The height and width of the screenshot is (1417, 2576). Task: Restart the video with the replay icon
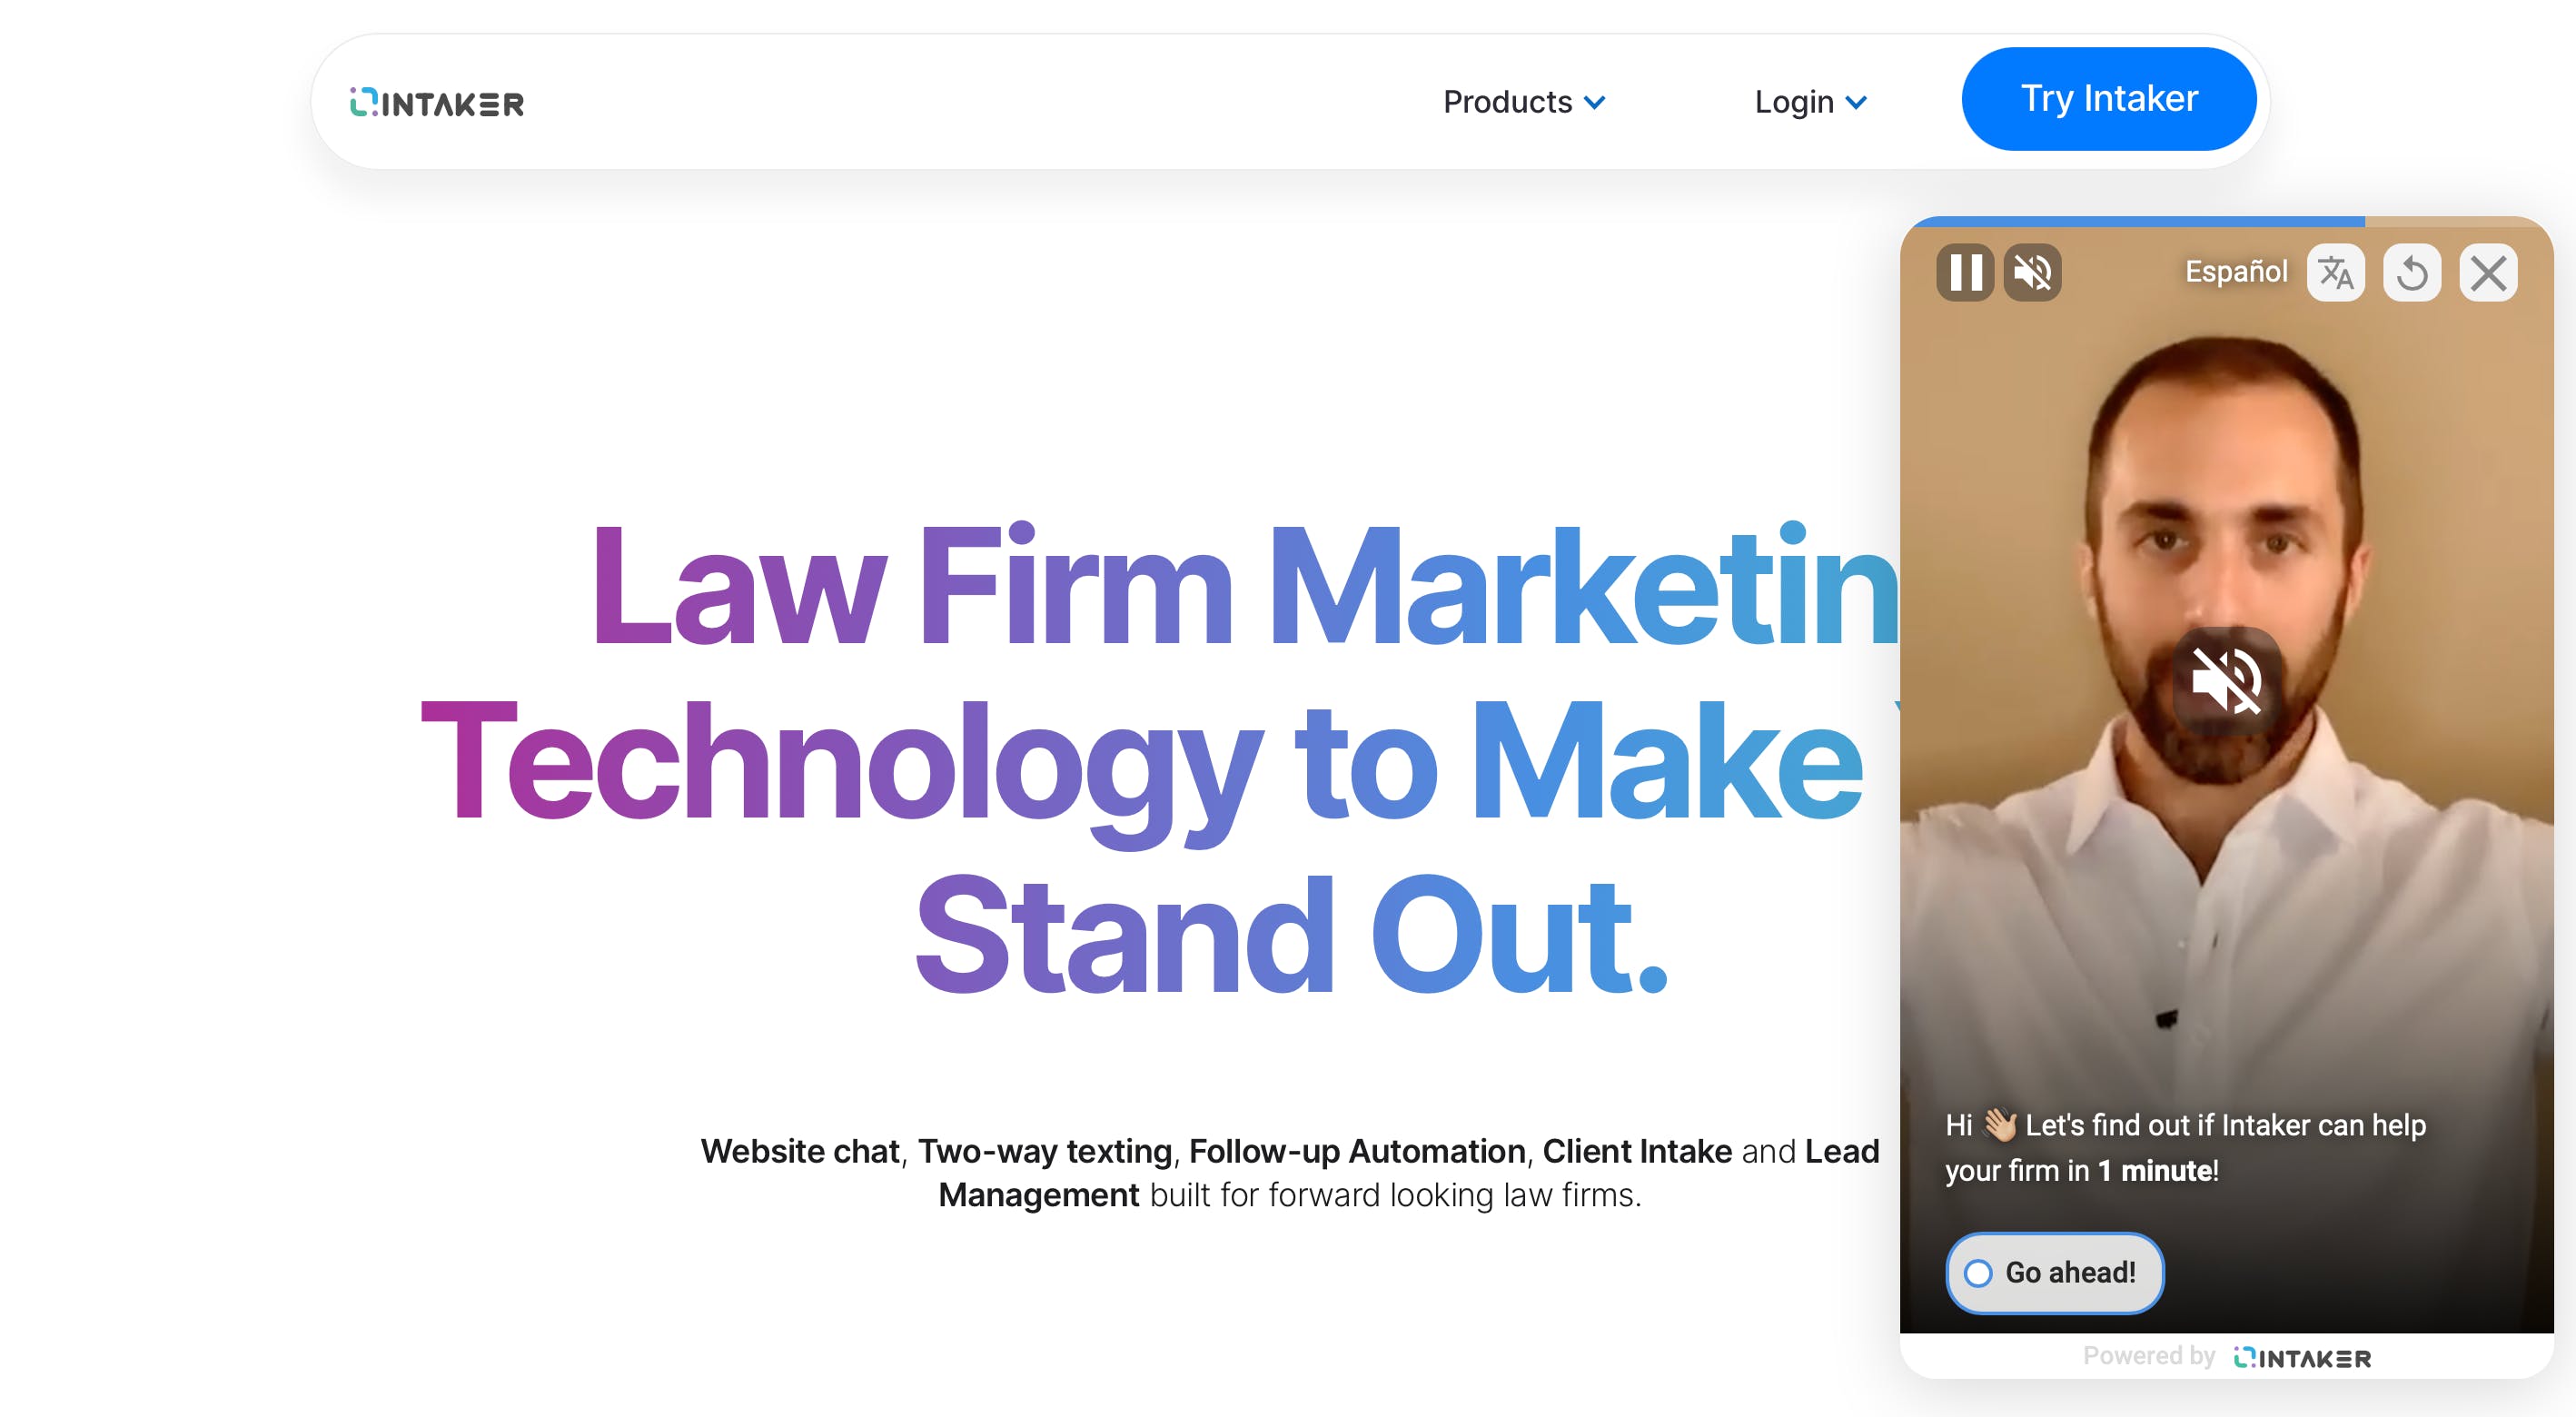pos(2411,272)
